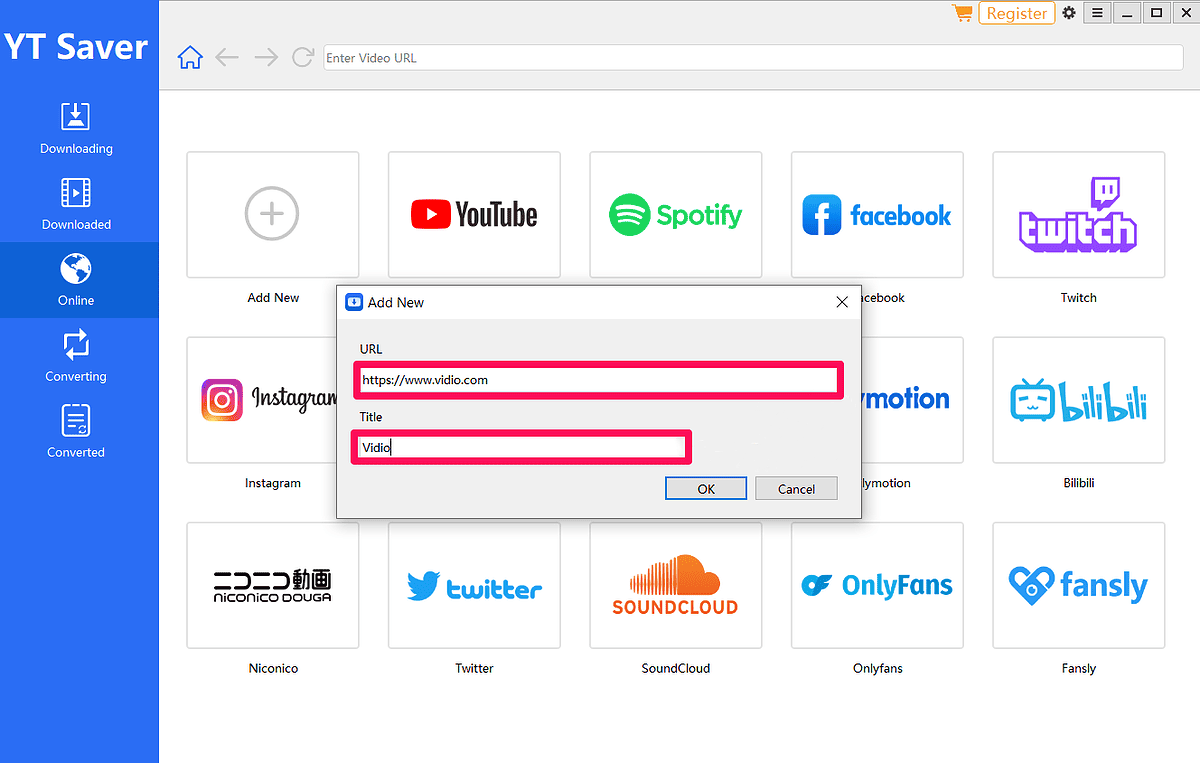The height and width of the screenshot is (763, 1200).
Task: Click the URL input containing vidio.com
Action: tap(598, 380)
